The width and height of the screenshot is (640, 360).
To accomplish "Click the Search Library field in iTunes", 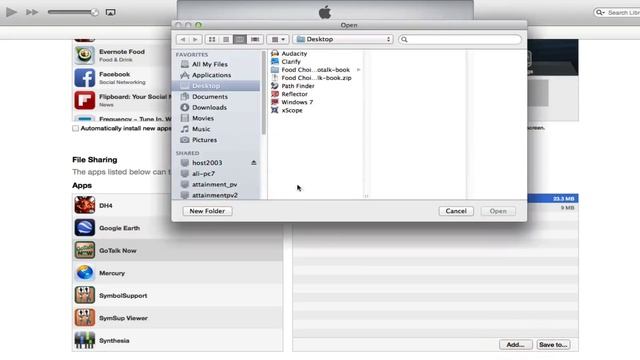I will click(x=617, y=13).
